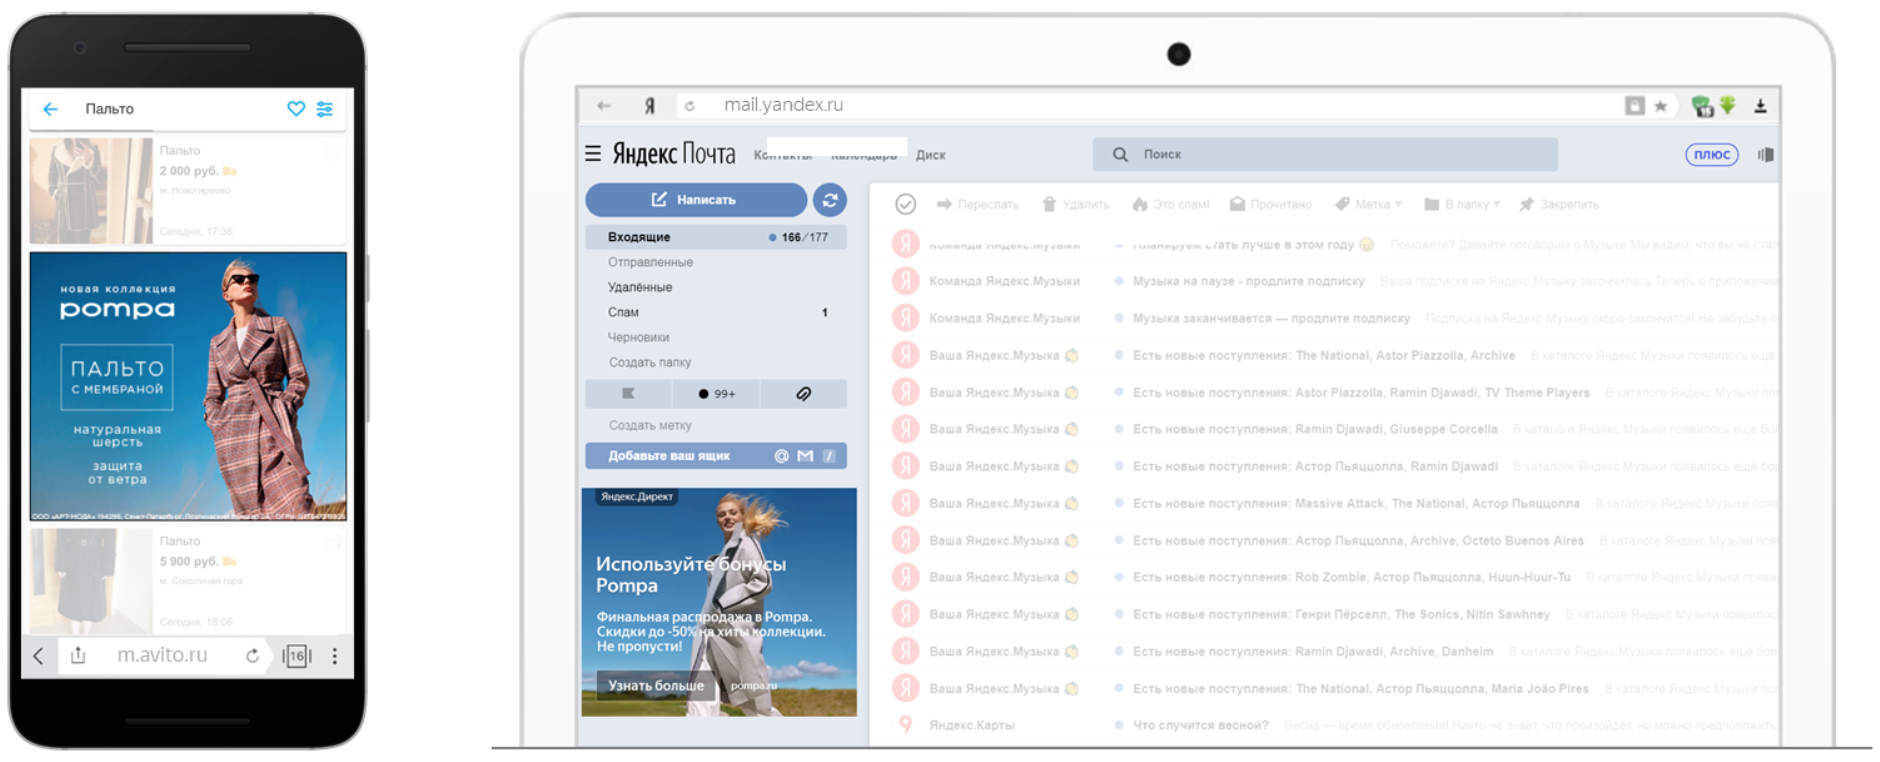
Task: Open message 'Есть новые поступления: Ramin Djawadi, Giuseppe Corcella'
Action: (1315, 429)
